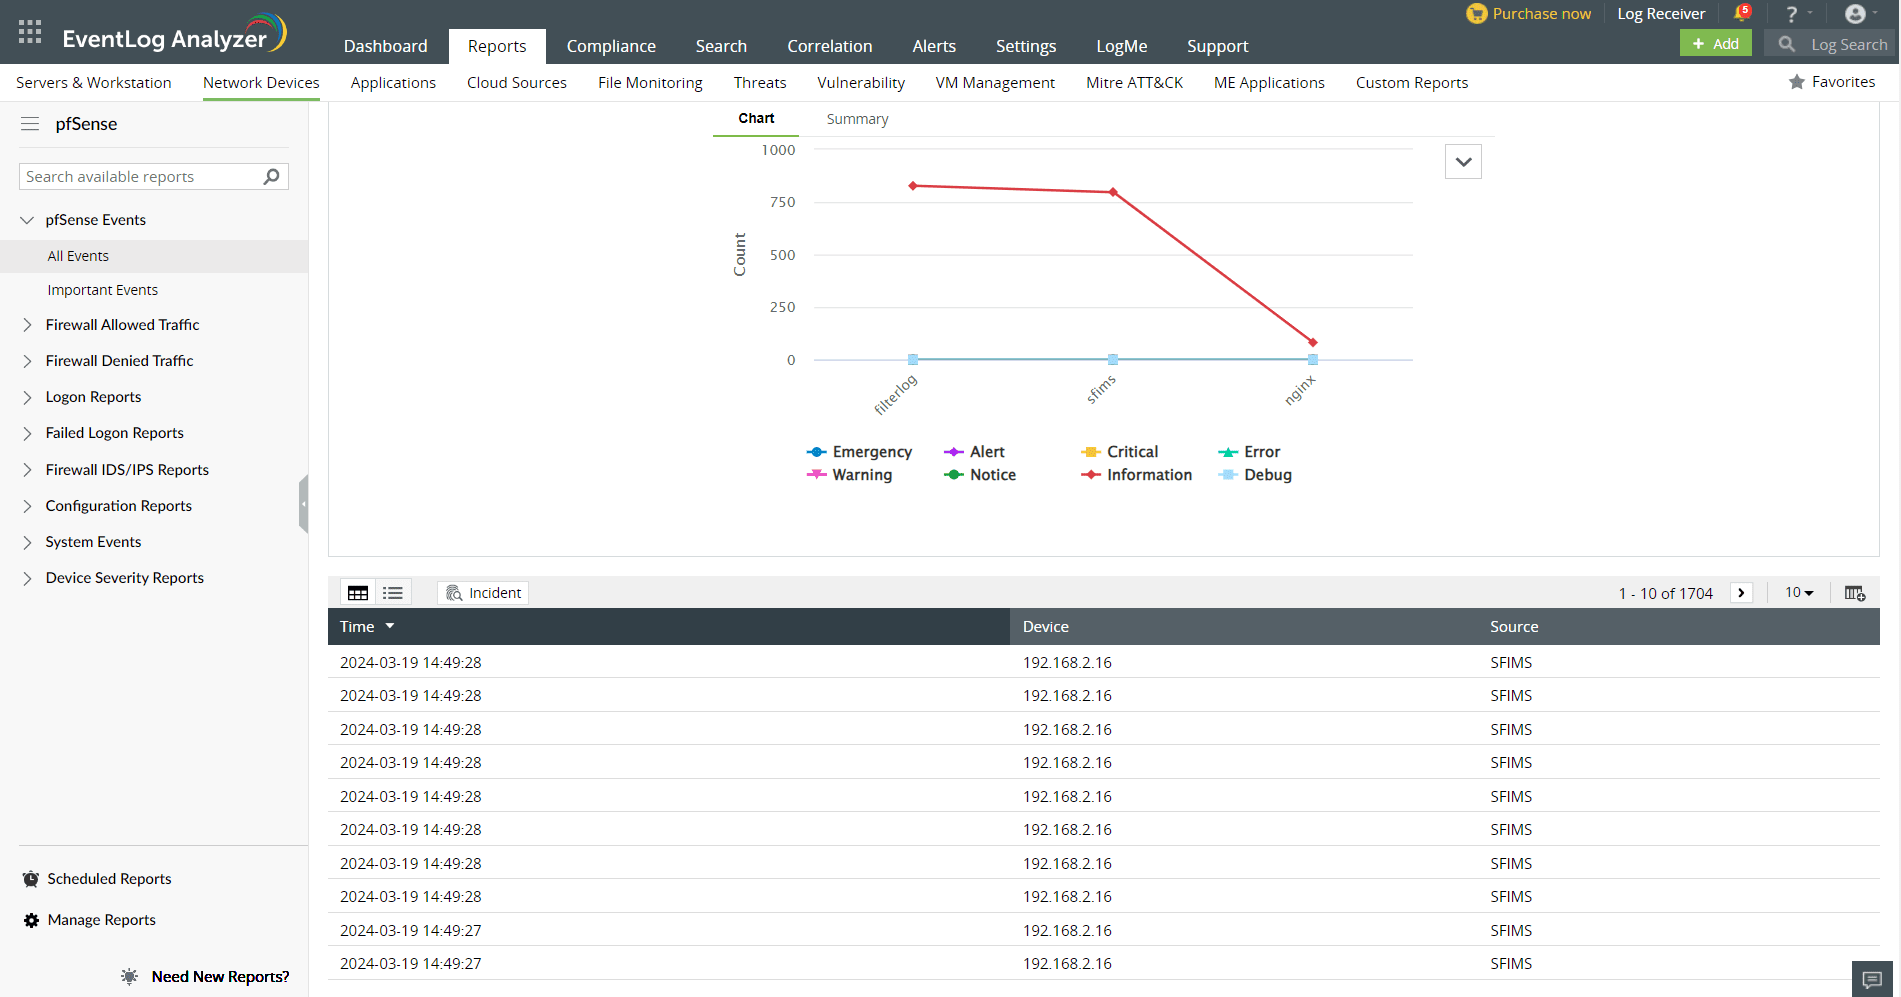Collapse the chart using the chevron button
The height and width of the screenshot is (997, 1901).
click(x=1463, y=161)
